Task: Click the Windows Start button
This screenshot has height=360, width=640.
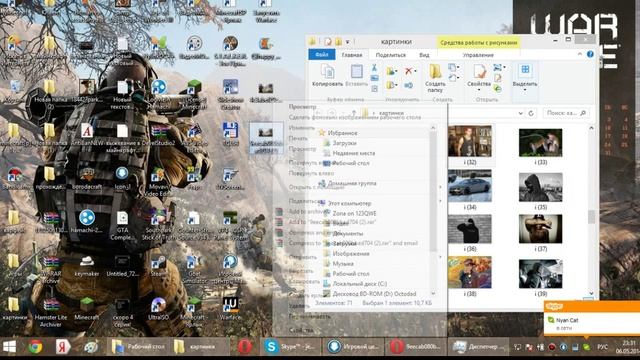Action: tap(9, 347)
